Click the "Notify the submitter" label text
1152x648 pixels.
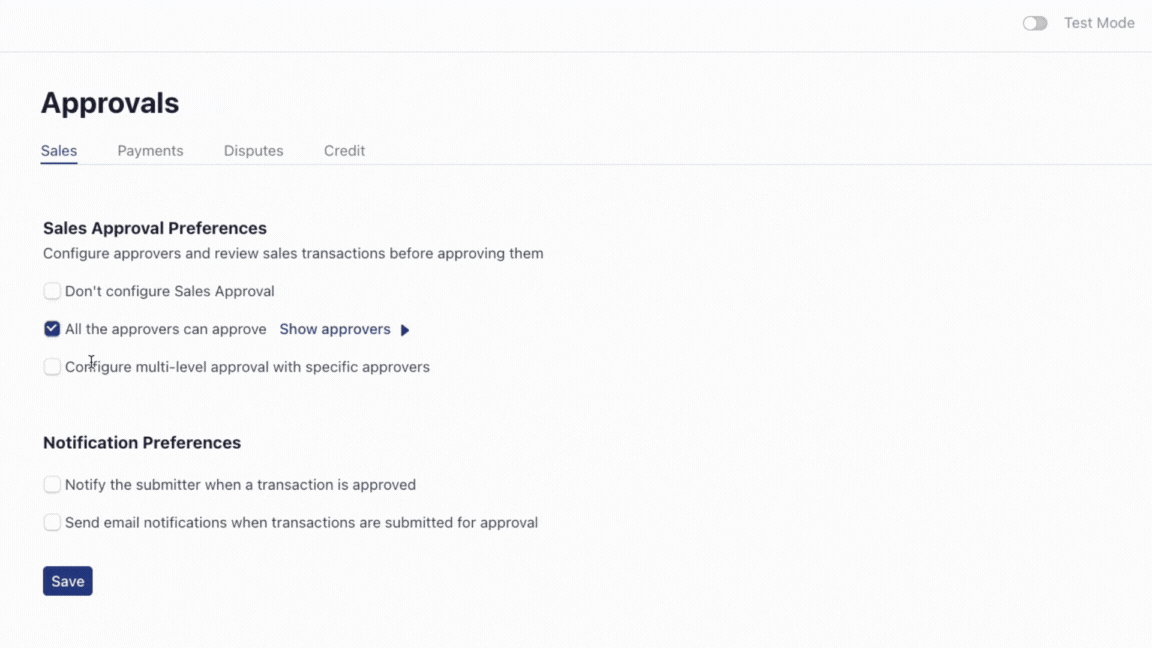pyautogui.click(x=240, y=485)
